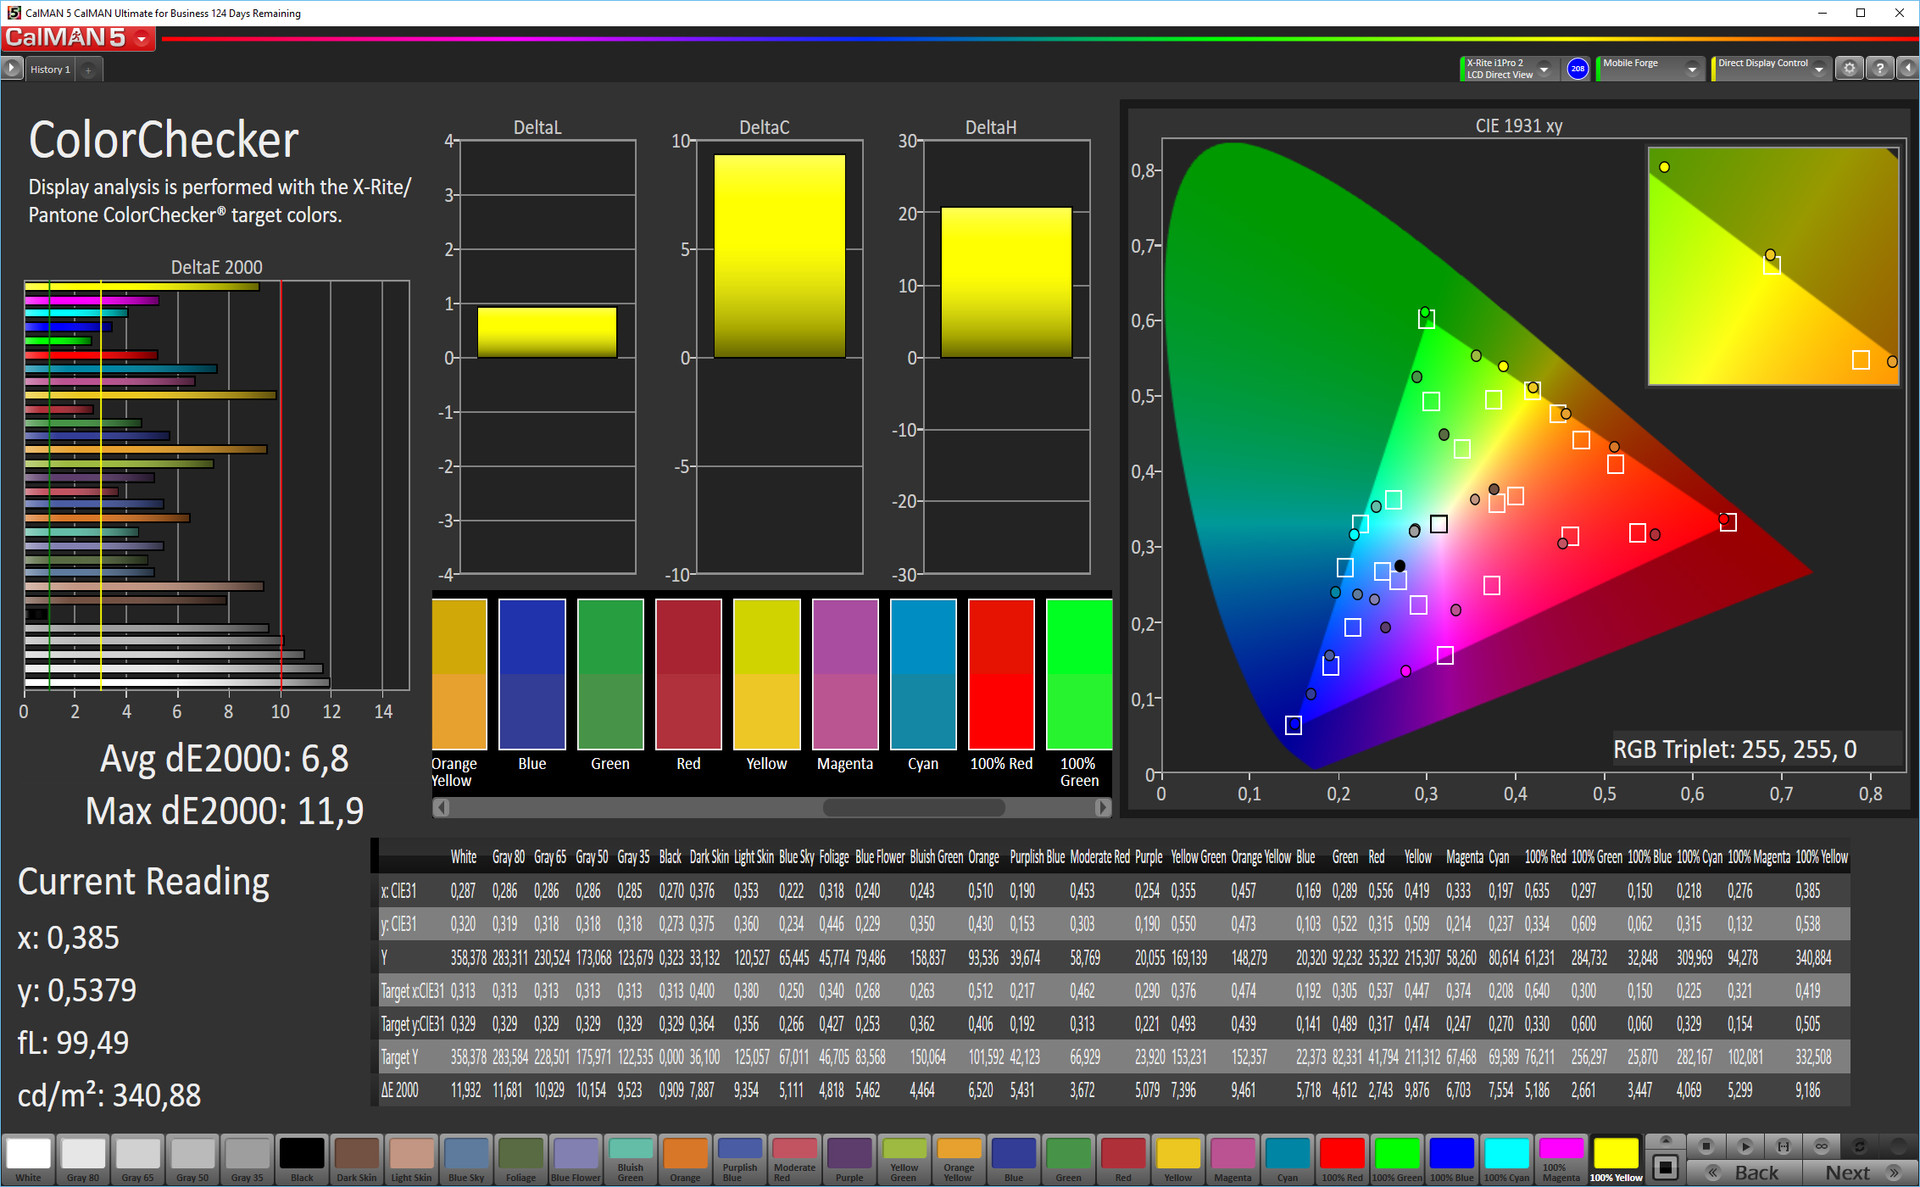The image size is (1920, 1187).
Task: Click the swatch strip horizontal scrollbar thumb
Action: pos(912,807)
